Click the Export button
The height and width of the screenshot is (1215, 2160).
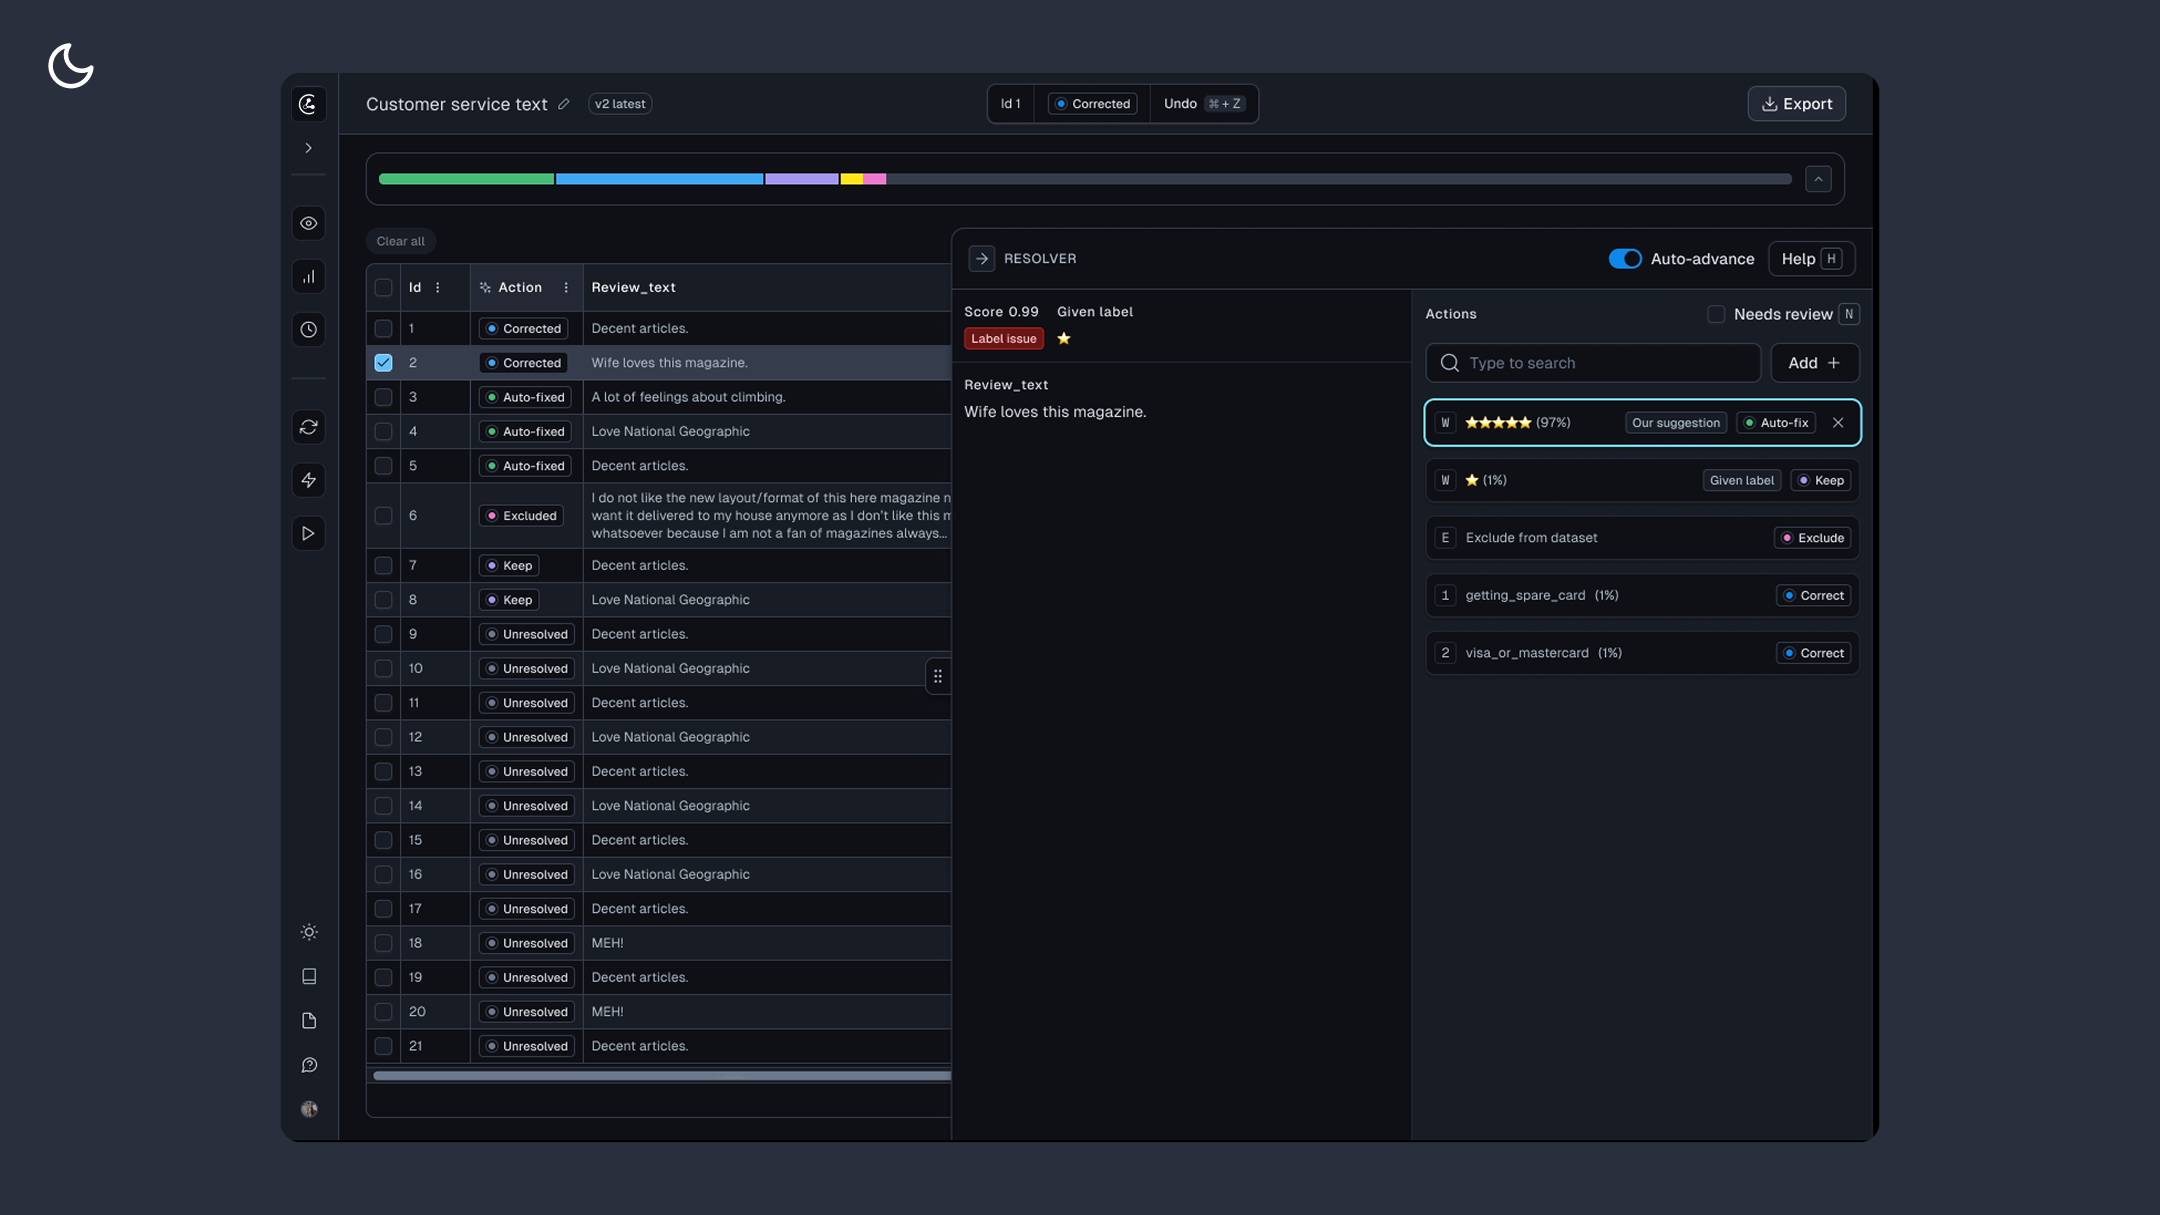click(x=1796, y=104)
